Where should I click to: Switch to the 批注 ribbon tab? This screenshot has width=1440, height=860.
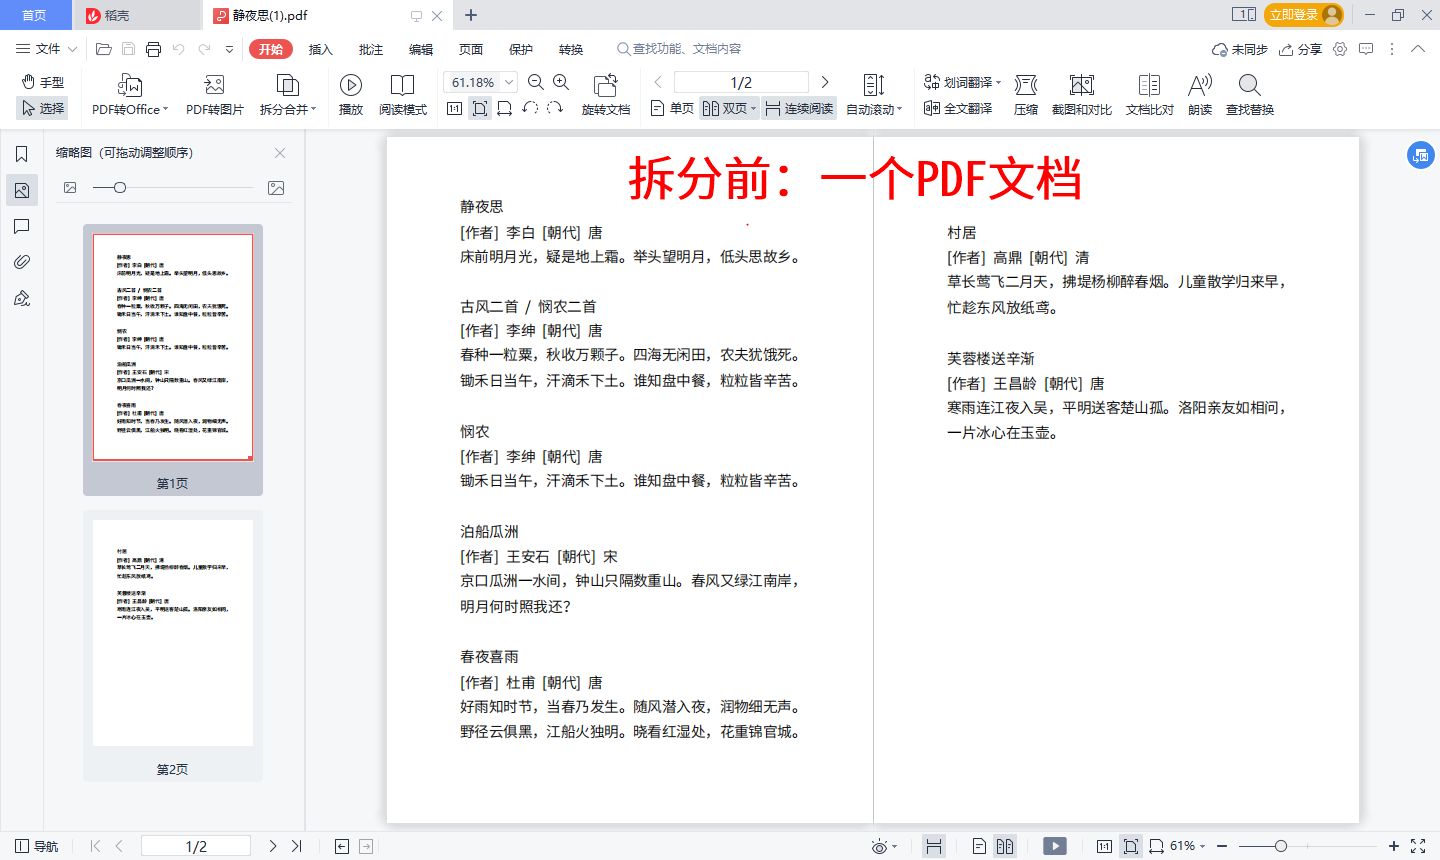point(371,49)
